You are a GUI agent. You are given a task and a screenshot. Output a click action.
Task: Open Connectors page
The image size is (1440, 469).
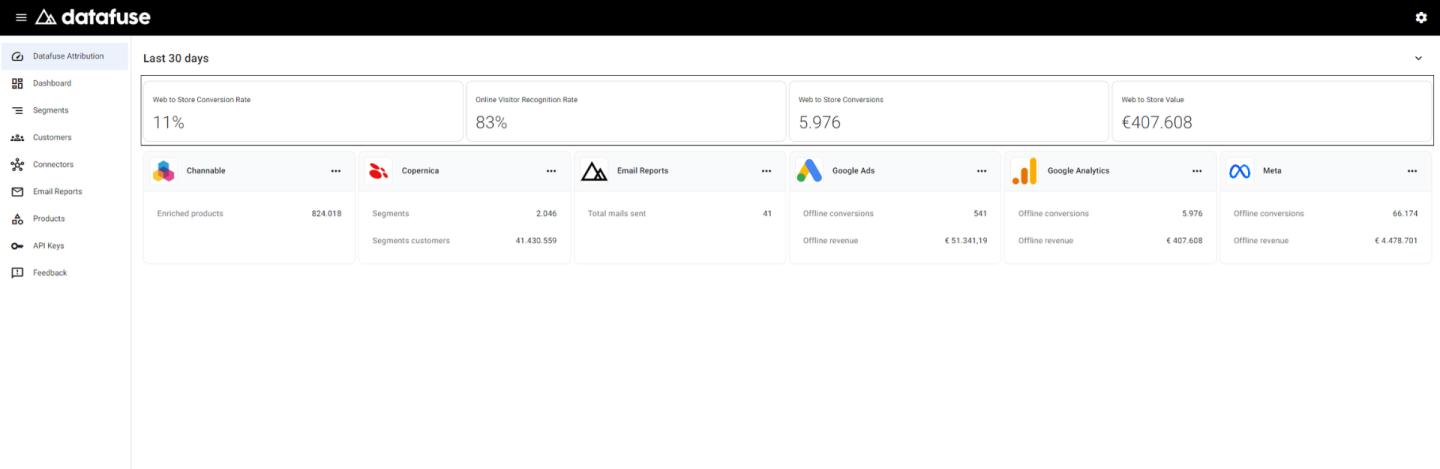[65, 164]
